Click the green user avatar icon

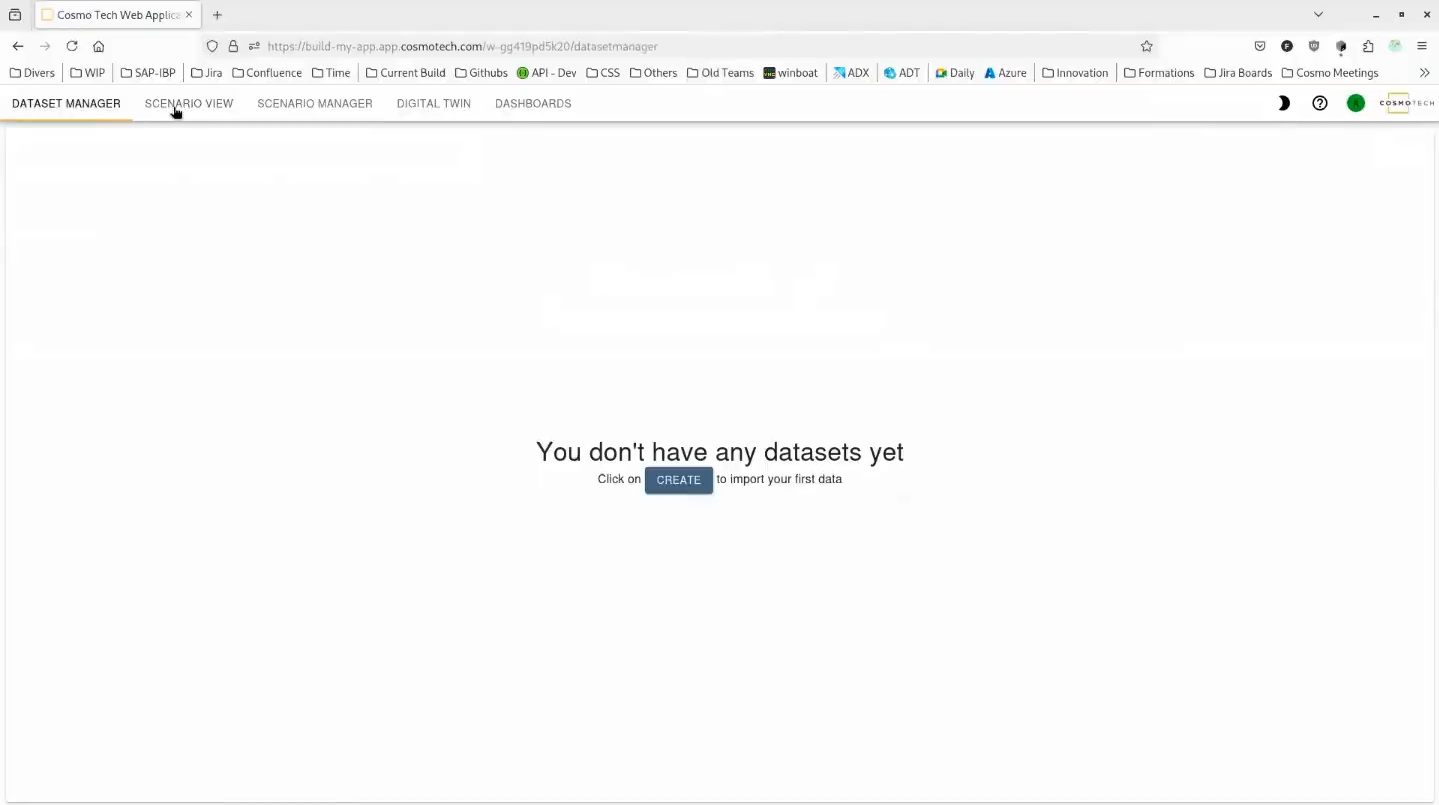1355,103
